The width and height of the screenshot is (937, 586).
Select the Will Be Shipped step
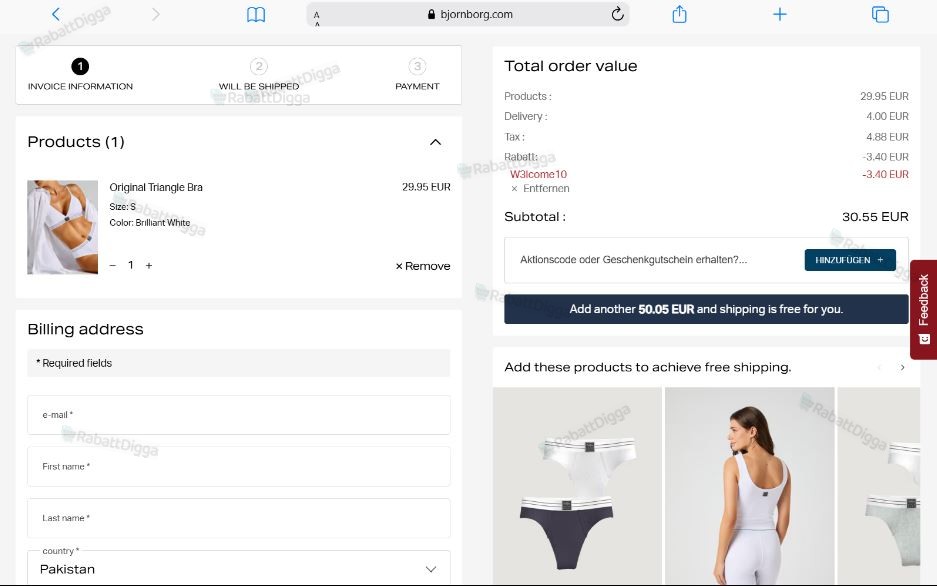(259, 75)
